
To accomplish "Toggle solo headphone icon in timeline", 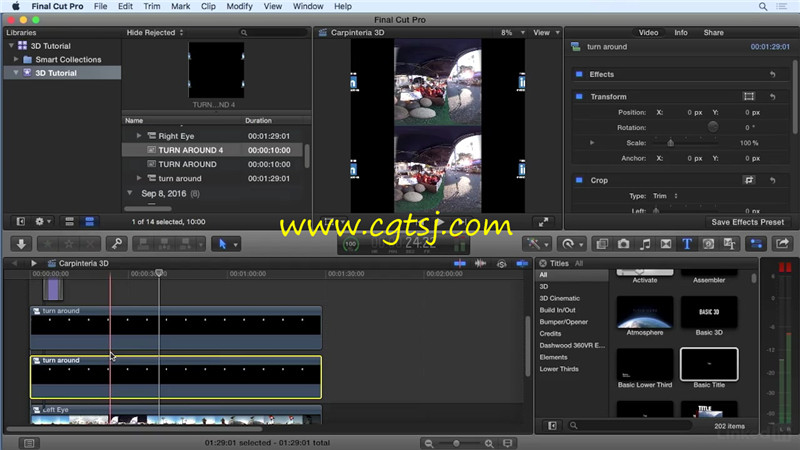I will (x=502, y=263).
